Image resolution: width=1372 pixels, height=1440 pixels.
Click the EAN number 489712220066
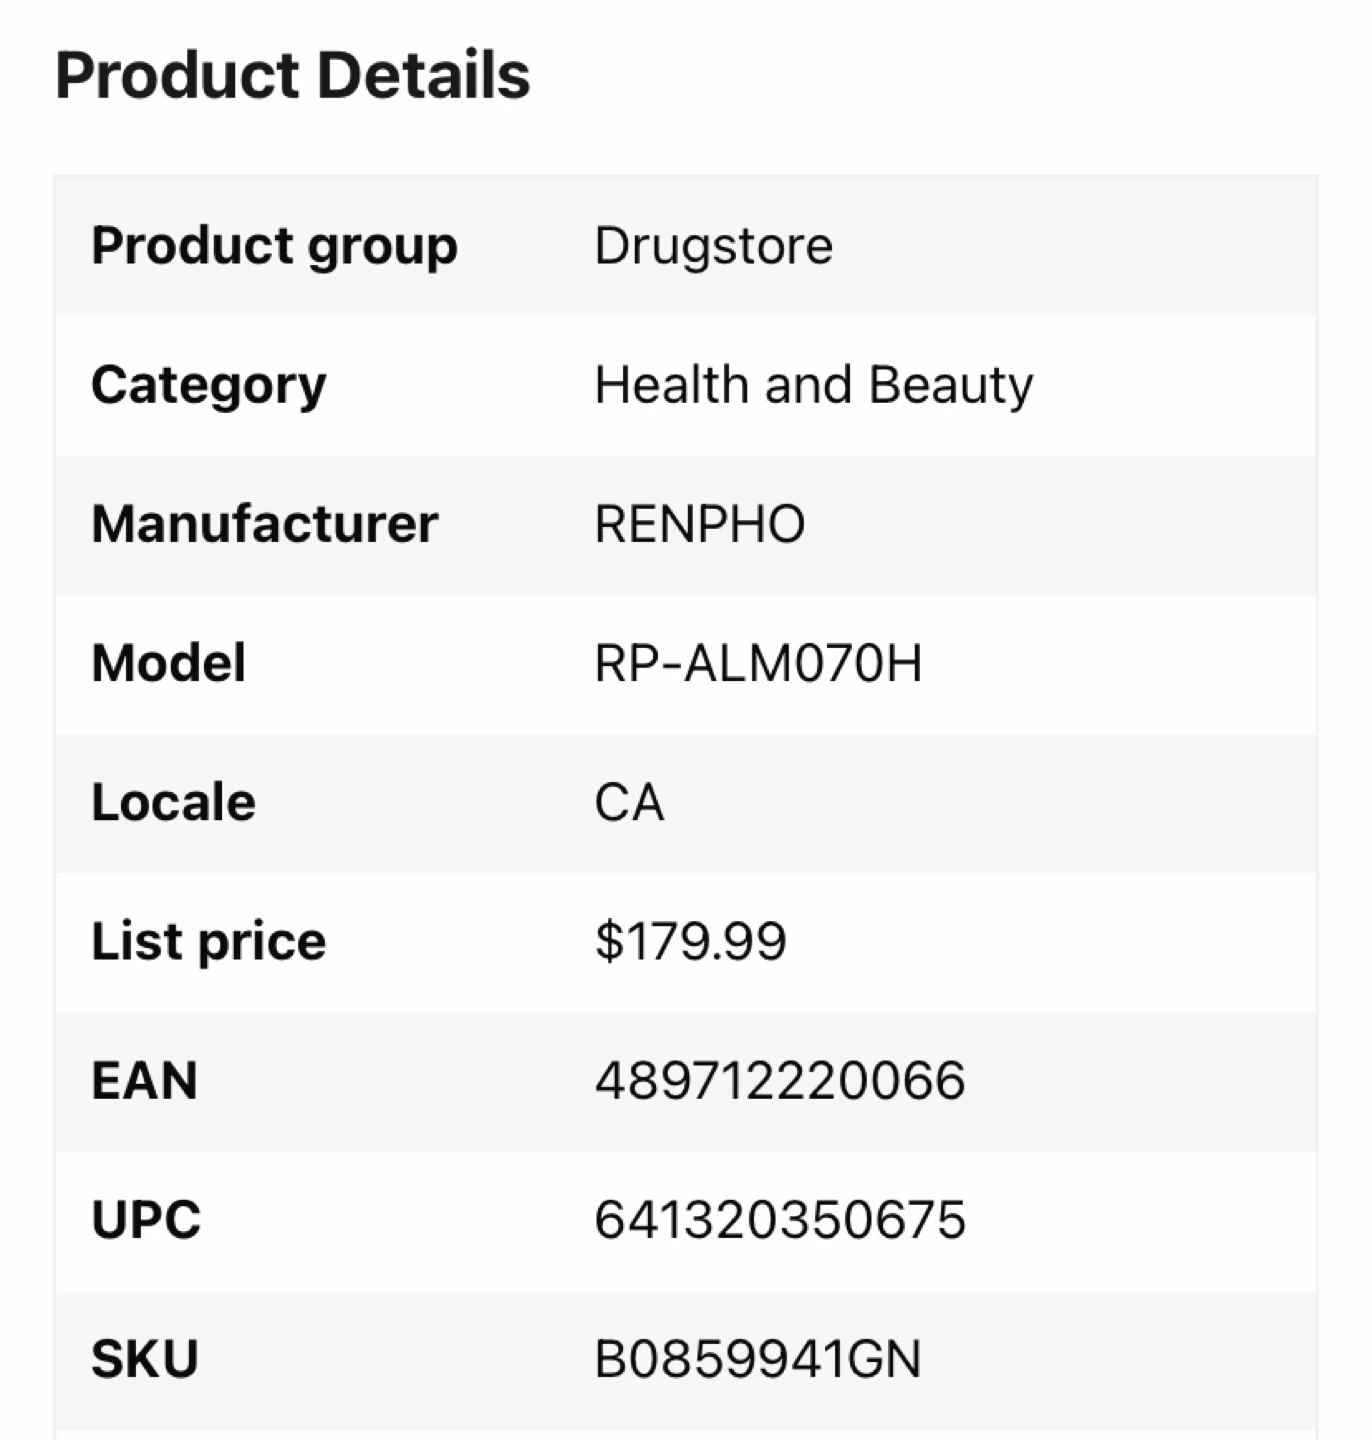779,1081
